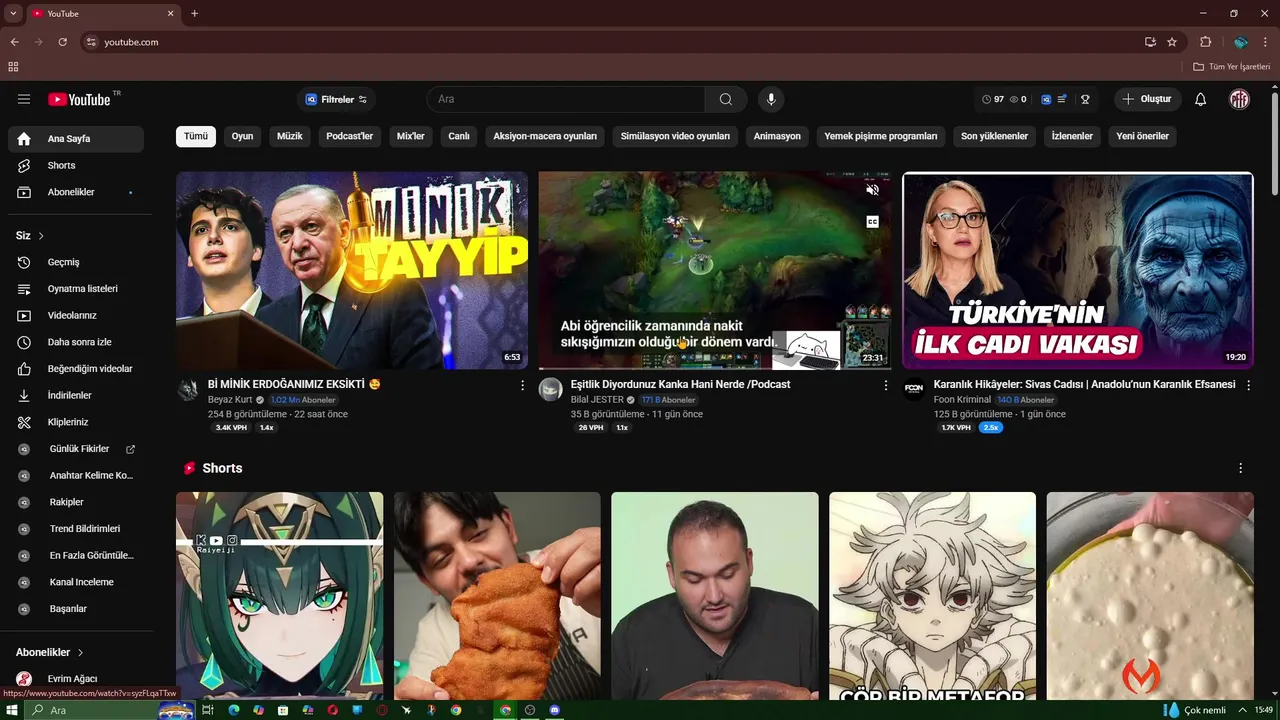Open Microsoft Edge from taskbar
Image resolution: width=1280 pixels, height=720 pixels.
click(x=234, y=710)
